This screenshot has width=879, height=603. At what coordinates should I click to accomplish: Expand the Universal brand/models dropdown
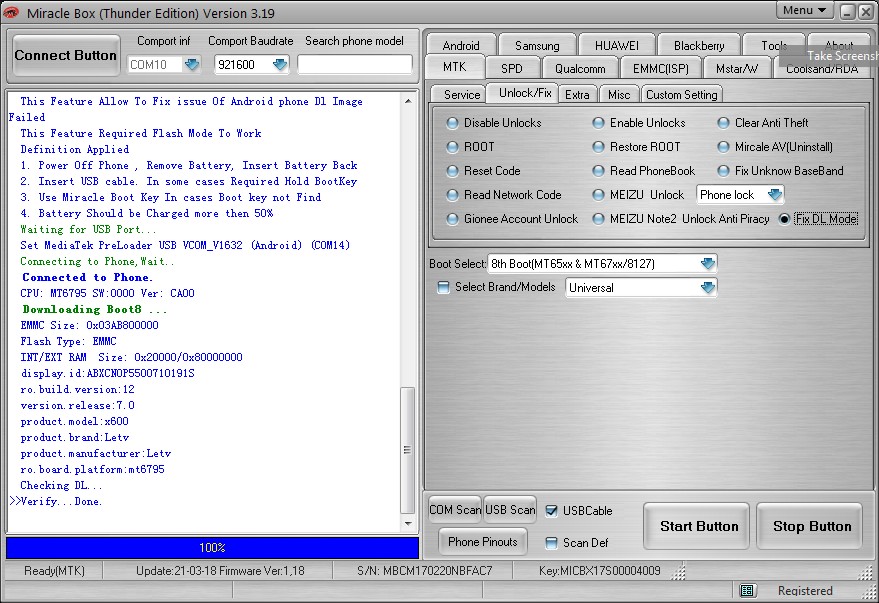pos(707,287)
